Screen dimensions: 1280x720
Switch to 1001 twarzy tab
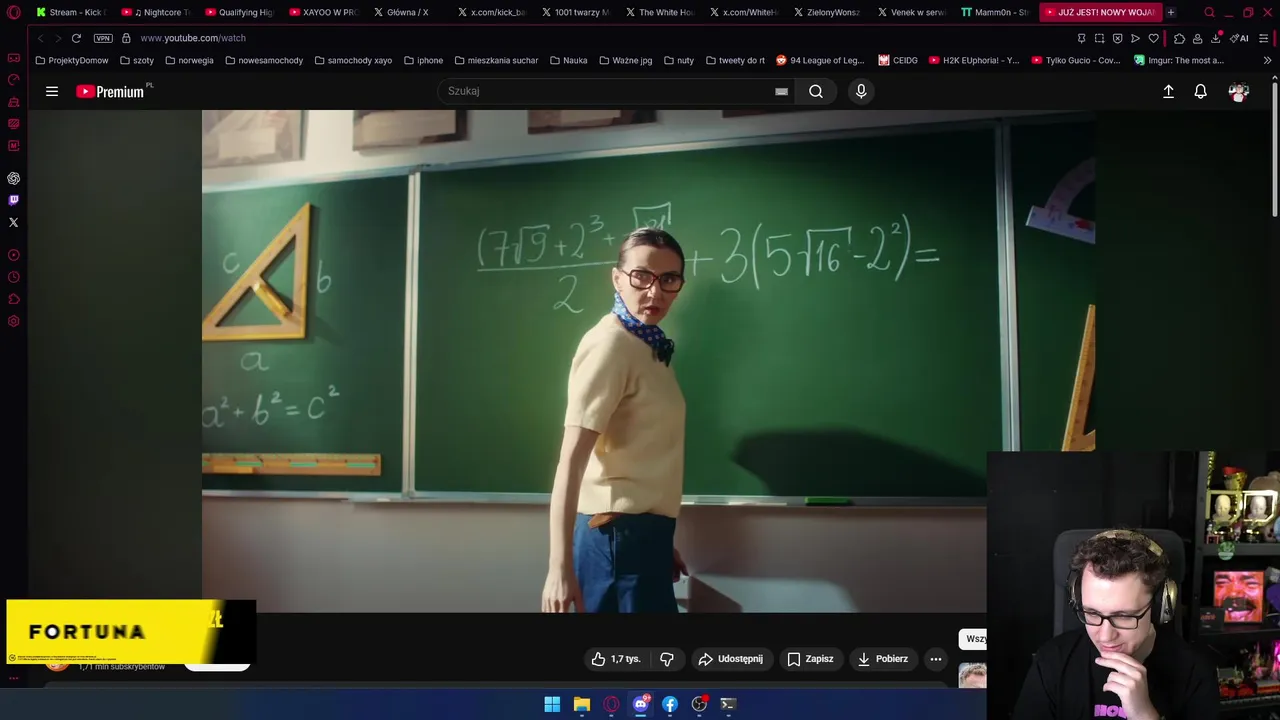pyautogui.click(x=575, y=12)
